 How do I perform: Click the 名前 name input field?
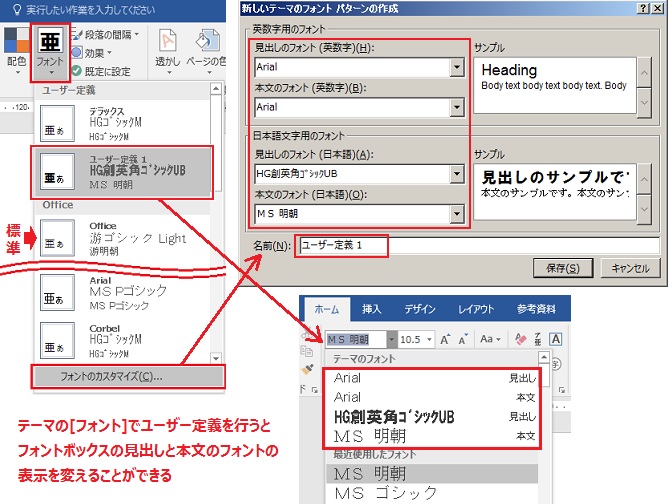(x=479, y=245)
